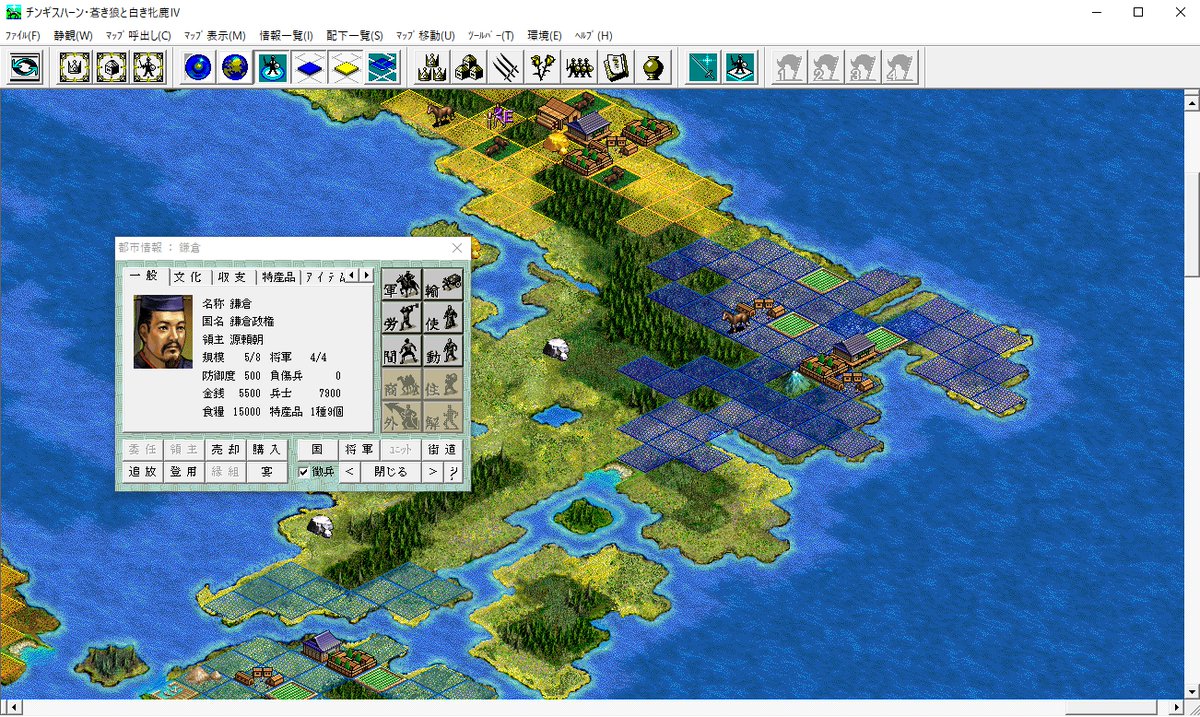
Task: Open the ツールバー(T) menu
Action: point(491,35)
